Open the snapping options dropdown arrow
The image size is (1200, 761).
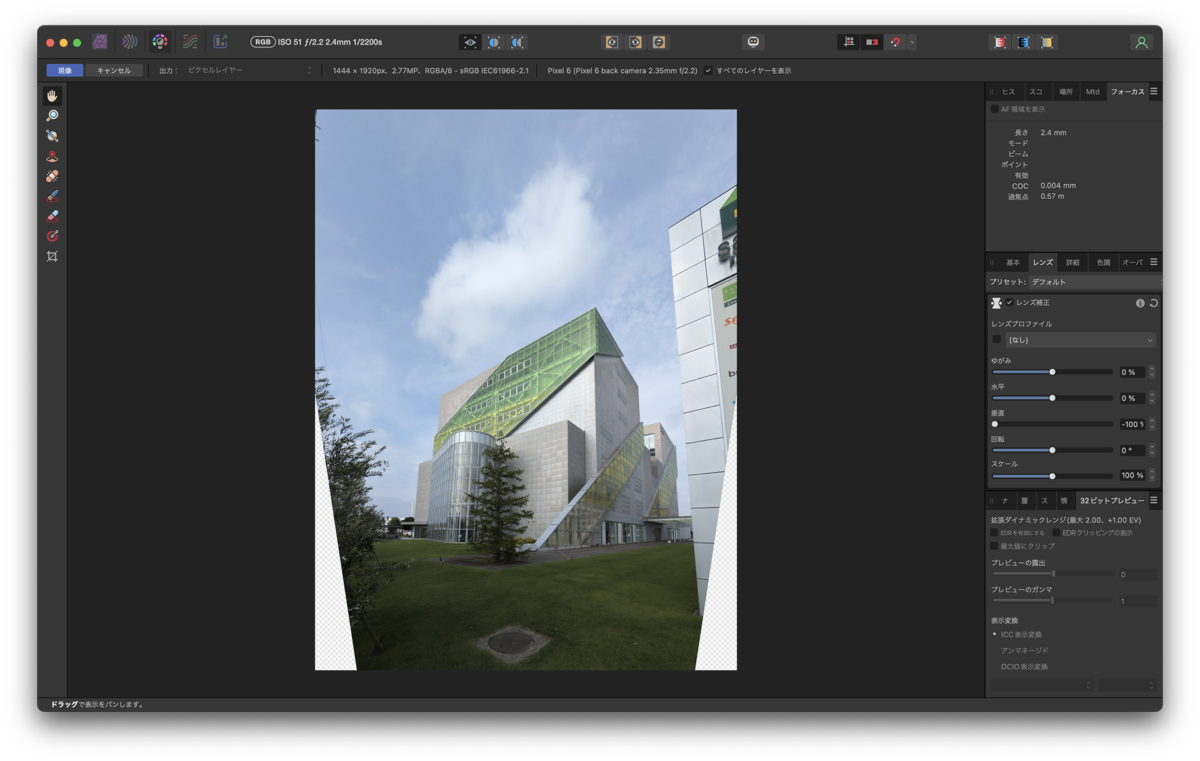tap(912, 42)
